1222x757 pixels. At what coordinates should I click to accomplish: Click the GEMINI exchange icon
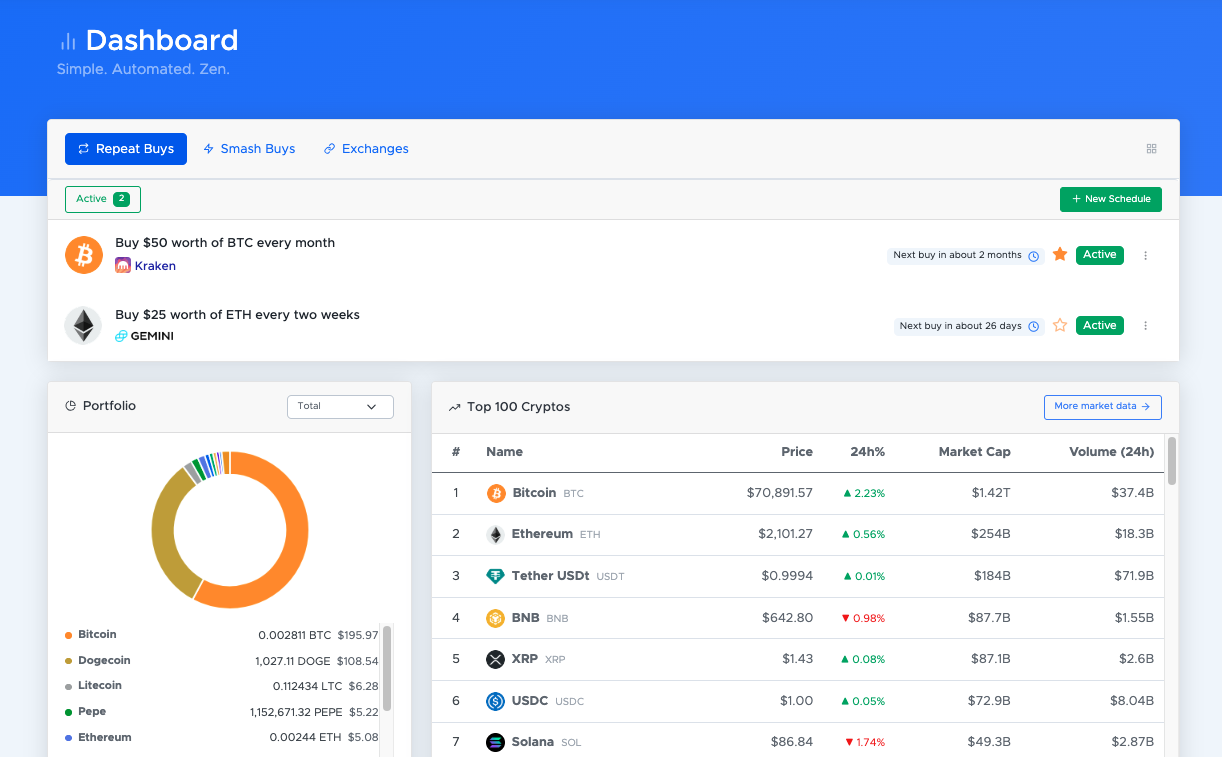point(121,336)
